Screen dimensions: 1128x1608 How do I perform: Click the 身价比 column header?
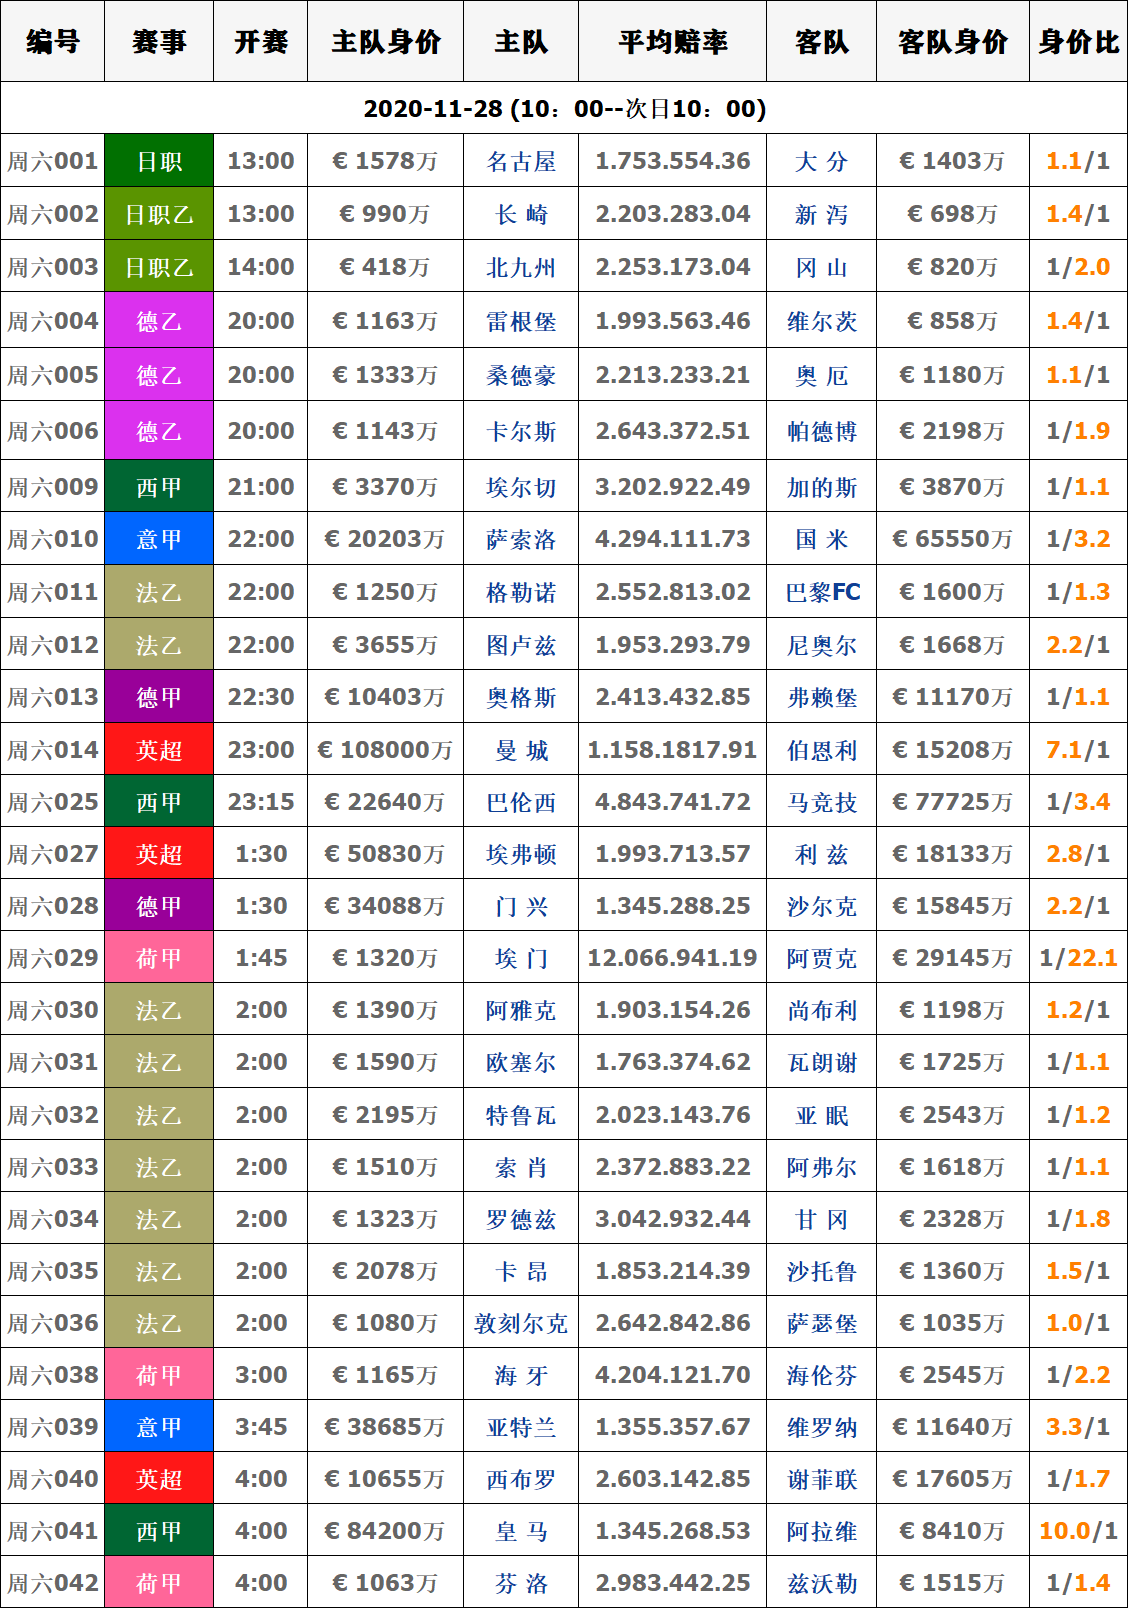click(1078, 42)
